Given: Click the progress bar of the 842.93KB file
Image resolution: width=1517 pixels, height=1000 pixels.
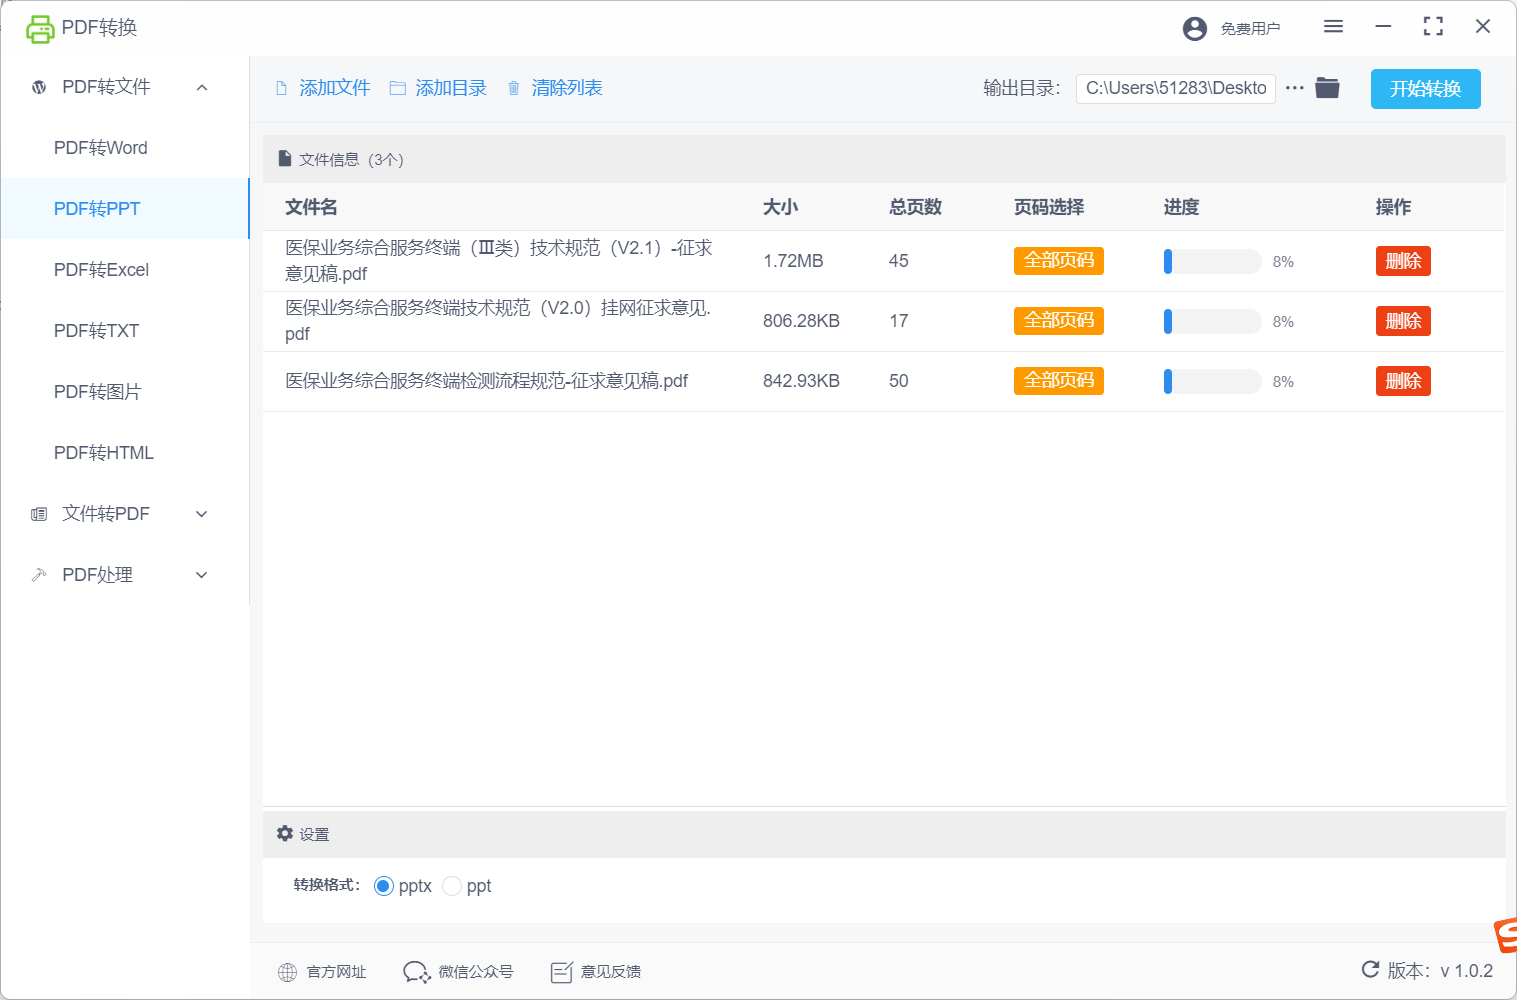Looking at the screenshot, I should point(1212,381).
